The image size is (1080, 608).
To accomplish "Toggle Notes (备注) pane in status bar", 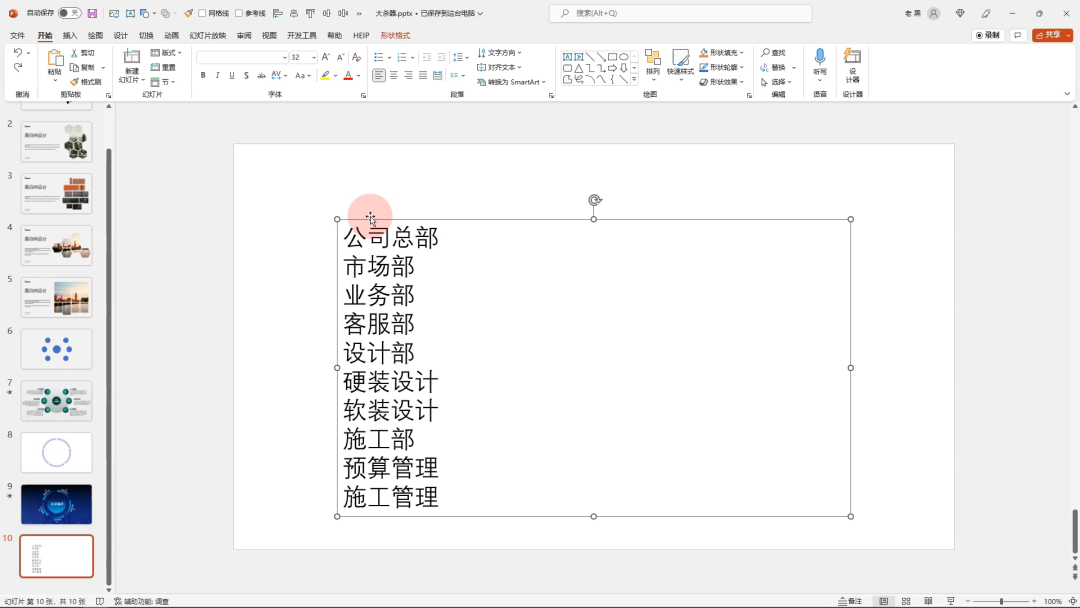I will point(850,601).
